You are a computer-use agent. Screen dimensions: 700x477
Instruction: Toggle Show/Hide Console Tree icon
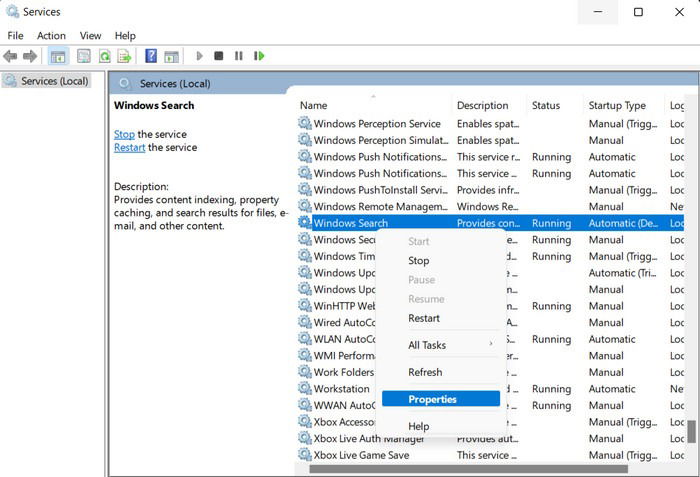(x=58, y=56)
